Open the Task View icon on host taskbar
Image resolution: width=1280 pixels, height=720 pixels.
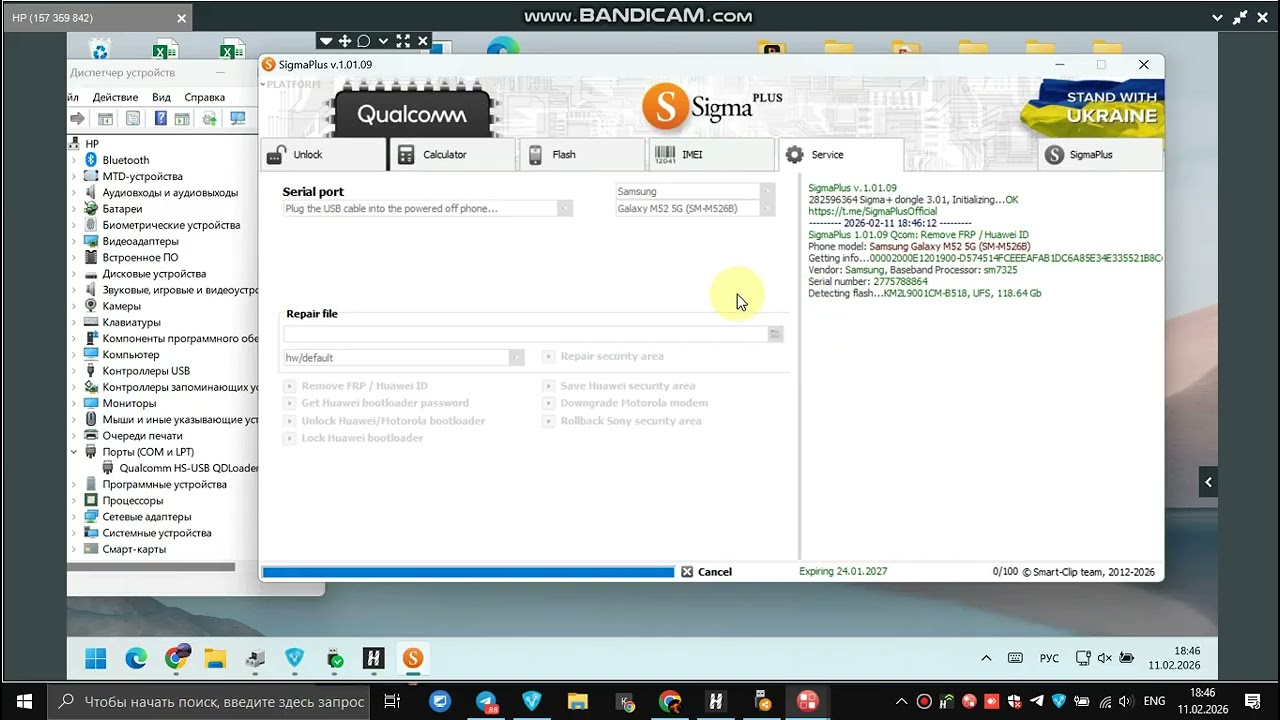pyautogui.click(x=393, y=702)
